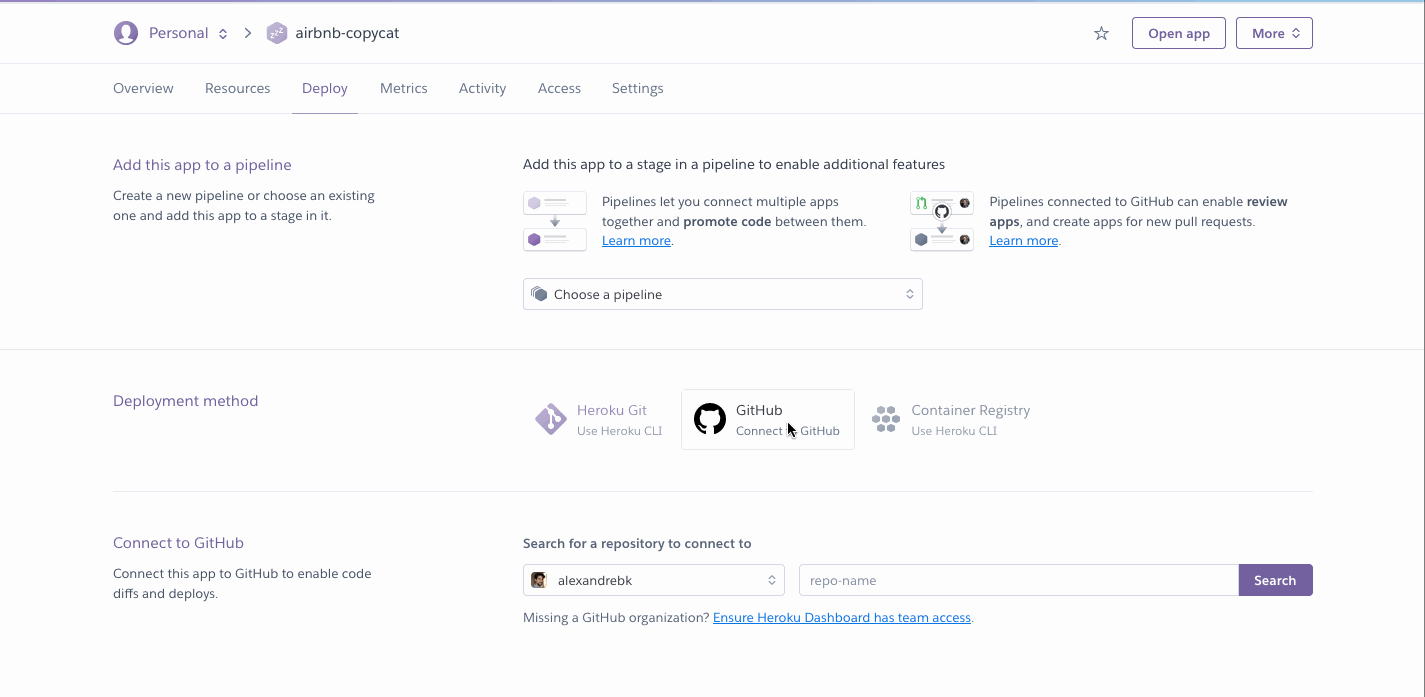Image resolution: width=1425 pixels, height=697 pixels.
Task: Open the Metrics tab
Action: click(x=404, y=88)
